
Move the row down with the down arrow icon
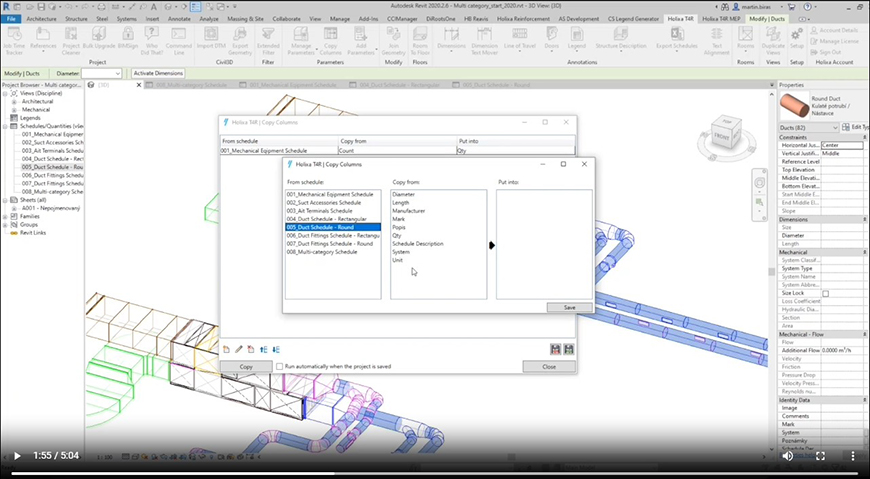pyautogui.click(x=276, y=350)
